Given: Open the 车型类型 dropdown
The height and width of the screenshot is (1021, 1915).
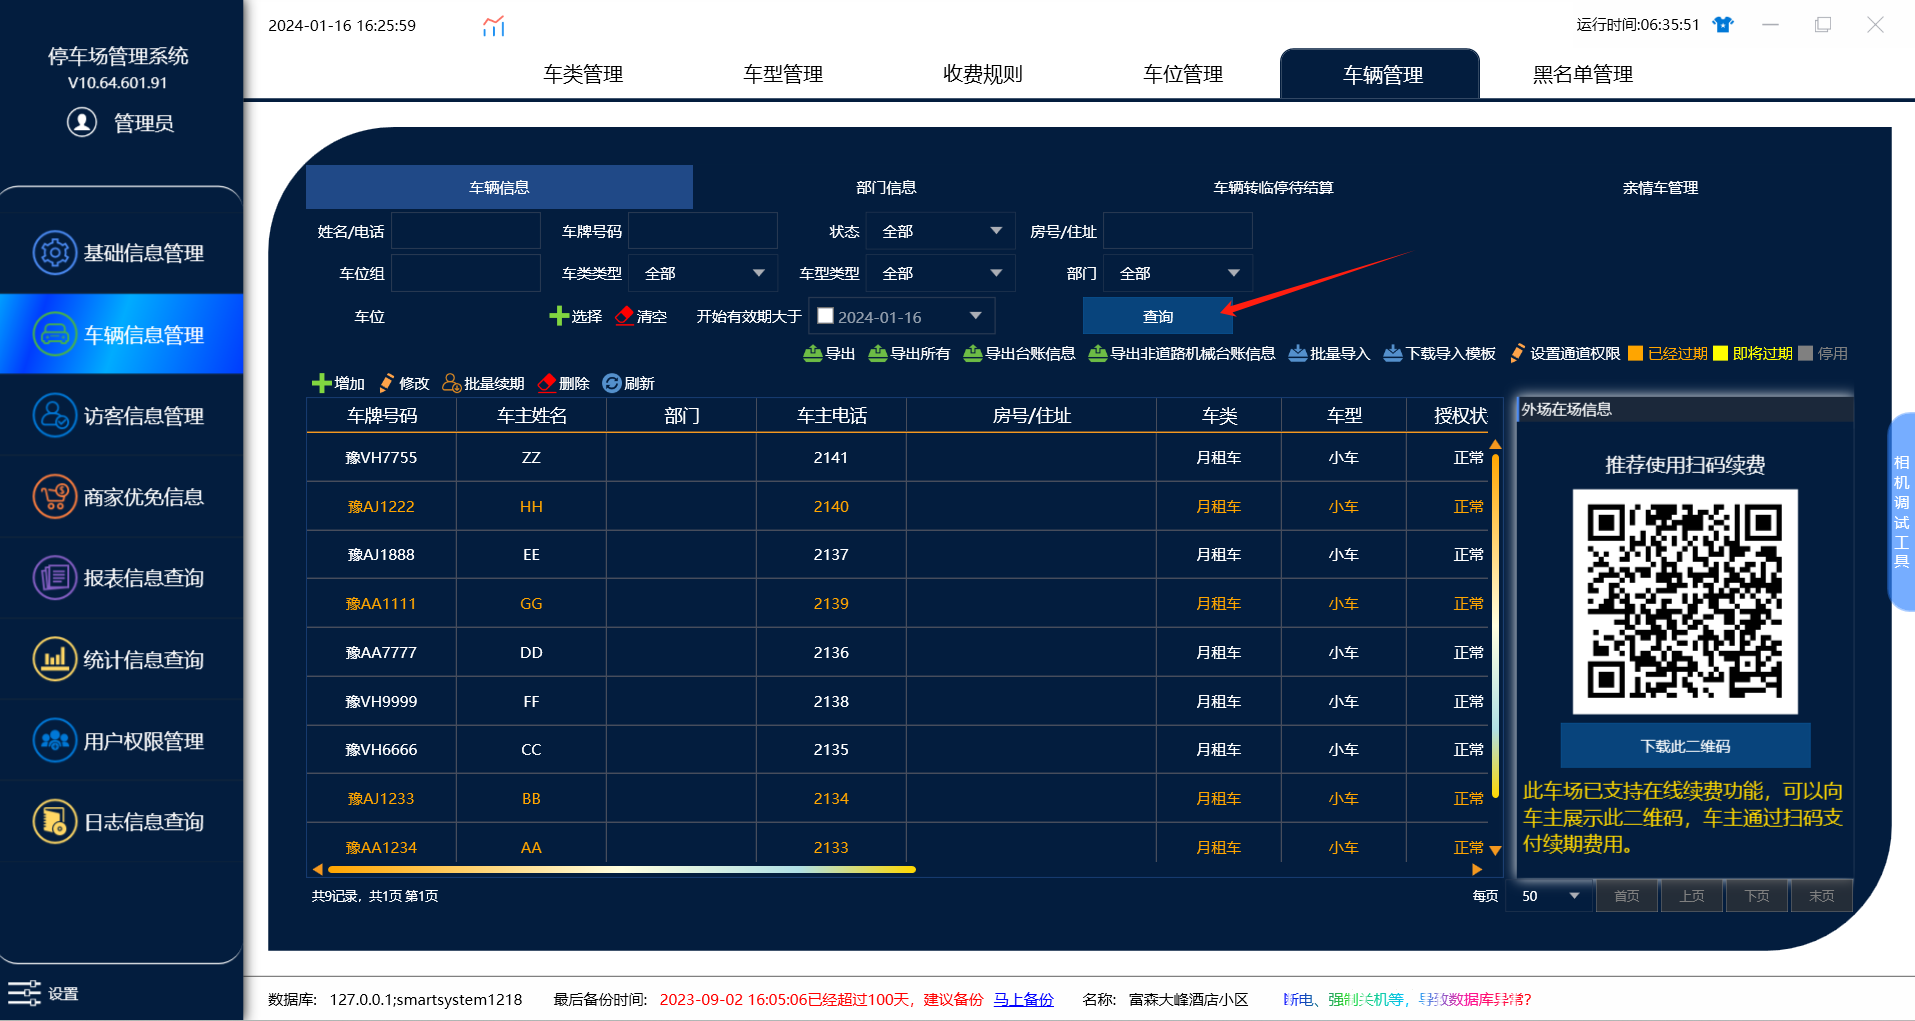Looking at the screenshot, I should [x=940, y=273].
